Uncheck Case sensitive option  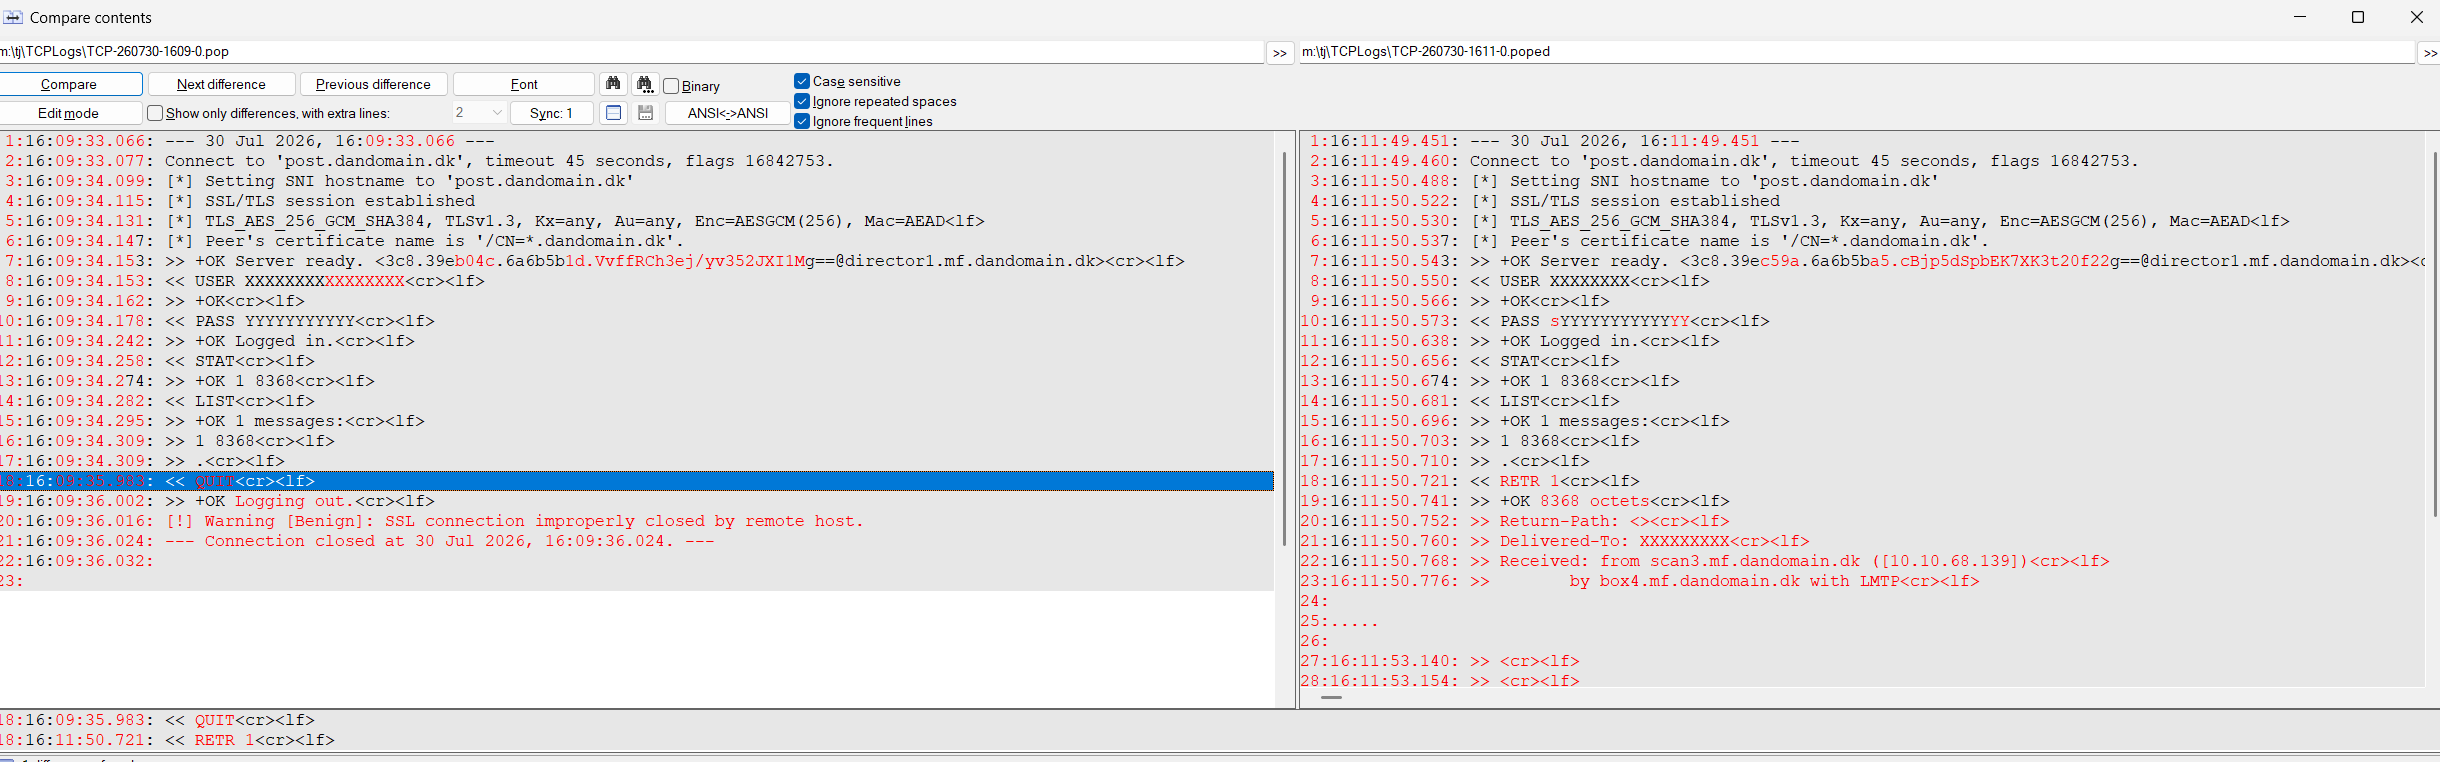click(x=802, y=81)
